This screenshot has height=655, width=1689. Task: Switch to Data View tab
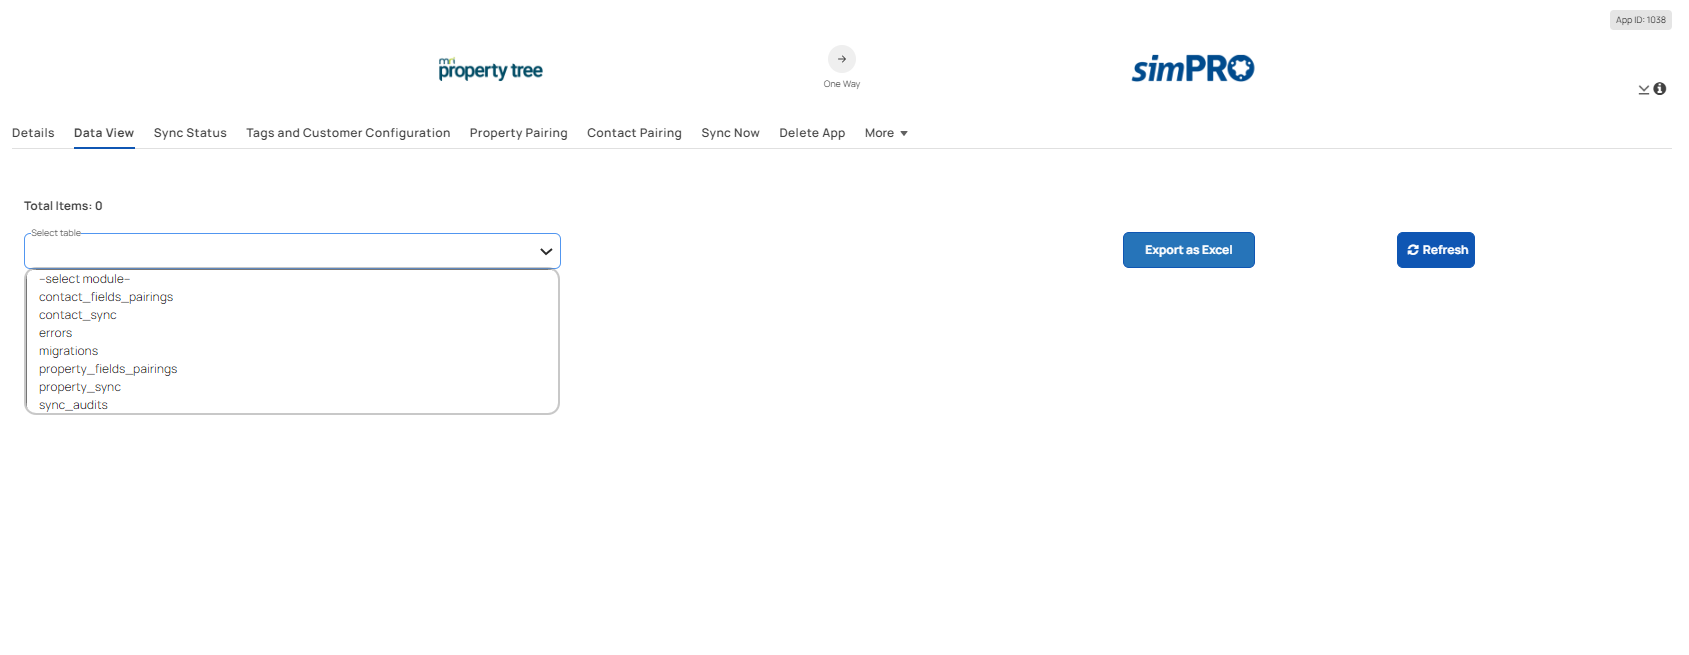coord(104,133)
